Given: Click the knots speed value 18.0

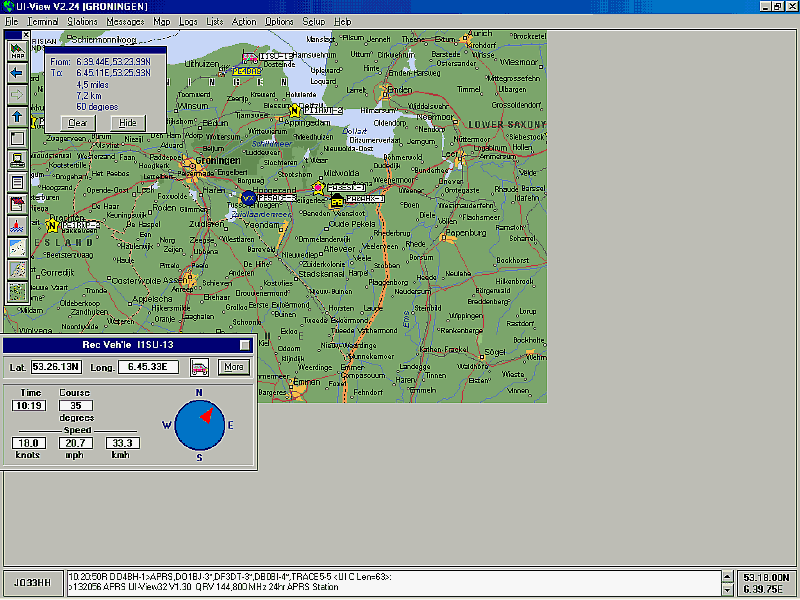Looking at the screenshot, I should (29, 443).
